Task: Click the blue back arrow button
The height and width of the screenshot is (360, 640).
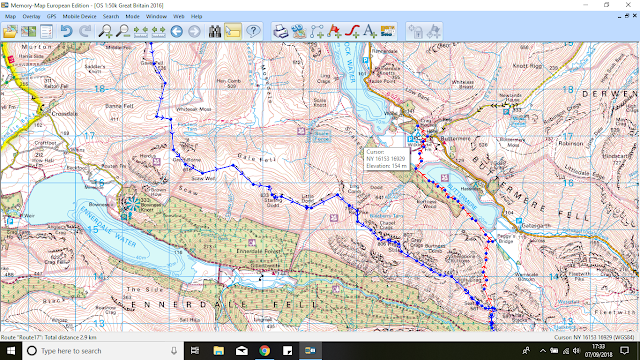Action: [x=176, y=31]
